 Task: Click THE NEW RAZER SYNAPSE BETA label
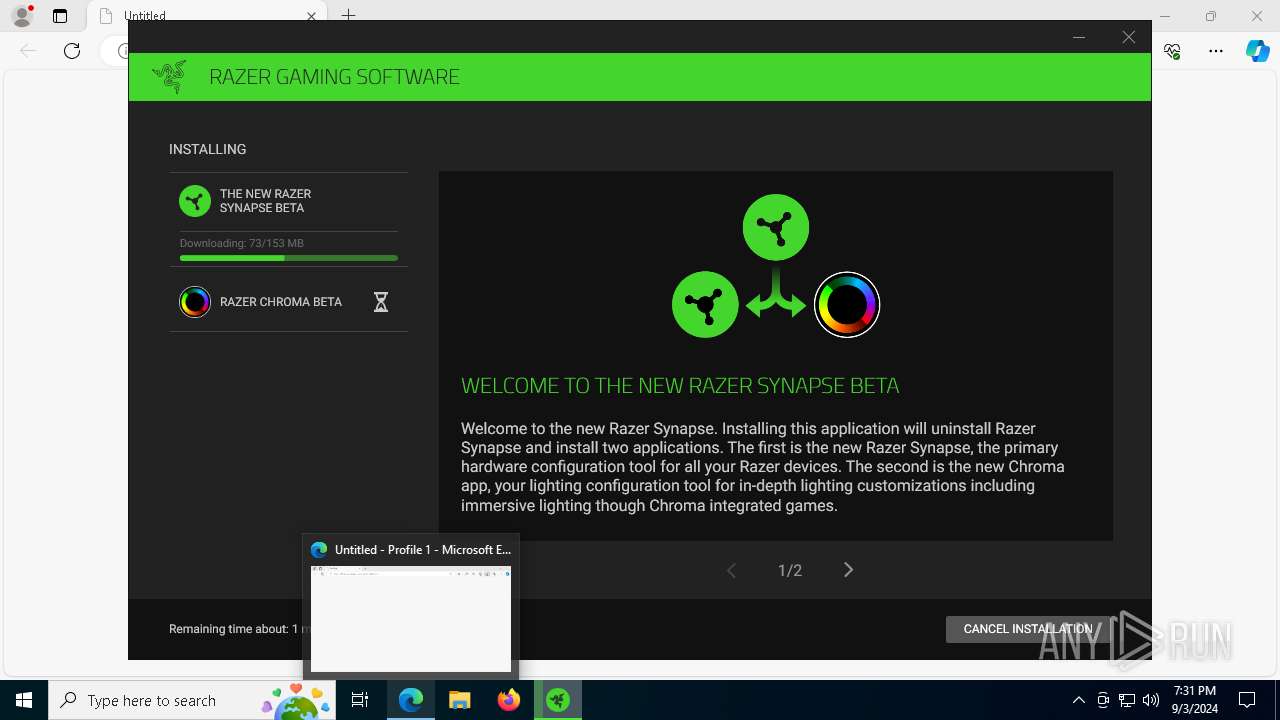pos(265,201)
